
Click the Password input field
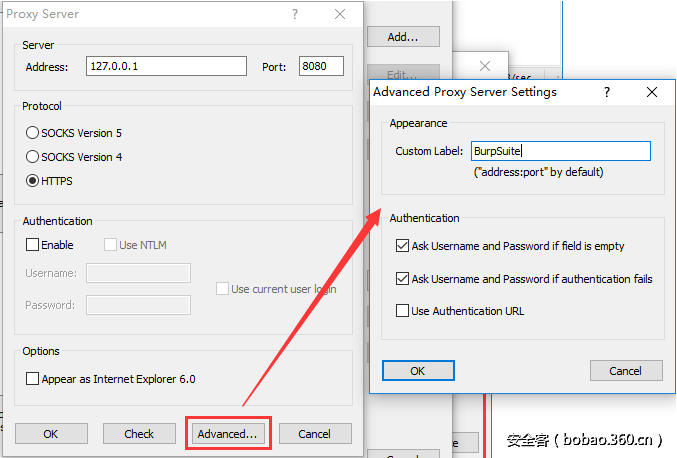point(138,305)
